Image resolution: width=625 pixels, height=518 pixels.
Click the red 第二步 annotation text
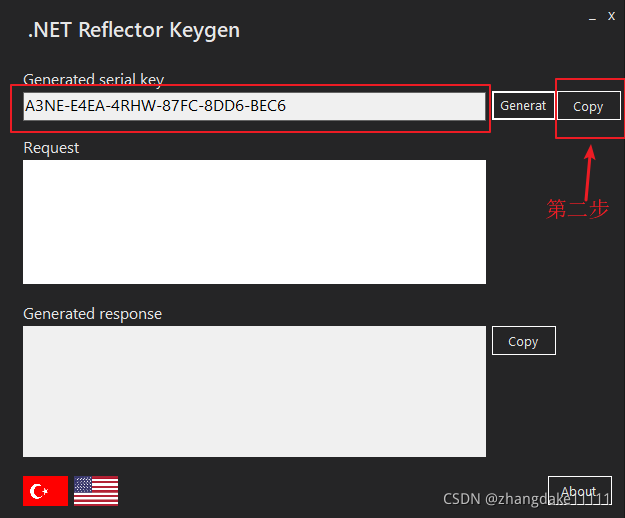tap(578, 209)
